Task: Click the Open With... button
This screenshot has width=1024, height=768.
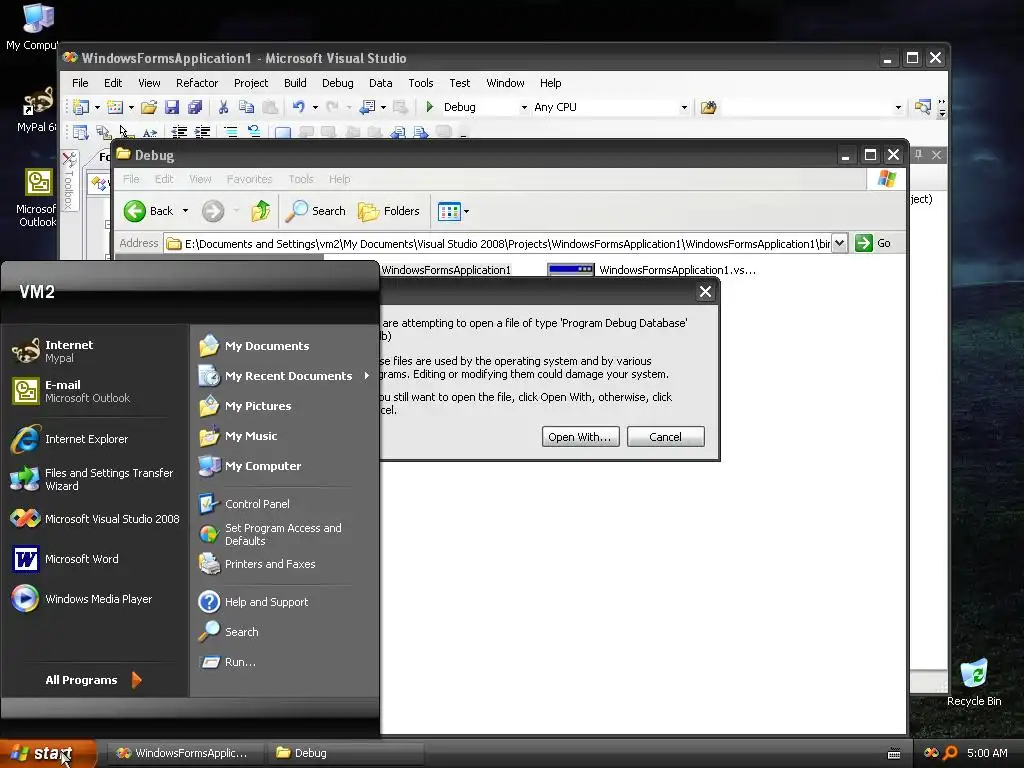Action: click(581, 437)
